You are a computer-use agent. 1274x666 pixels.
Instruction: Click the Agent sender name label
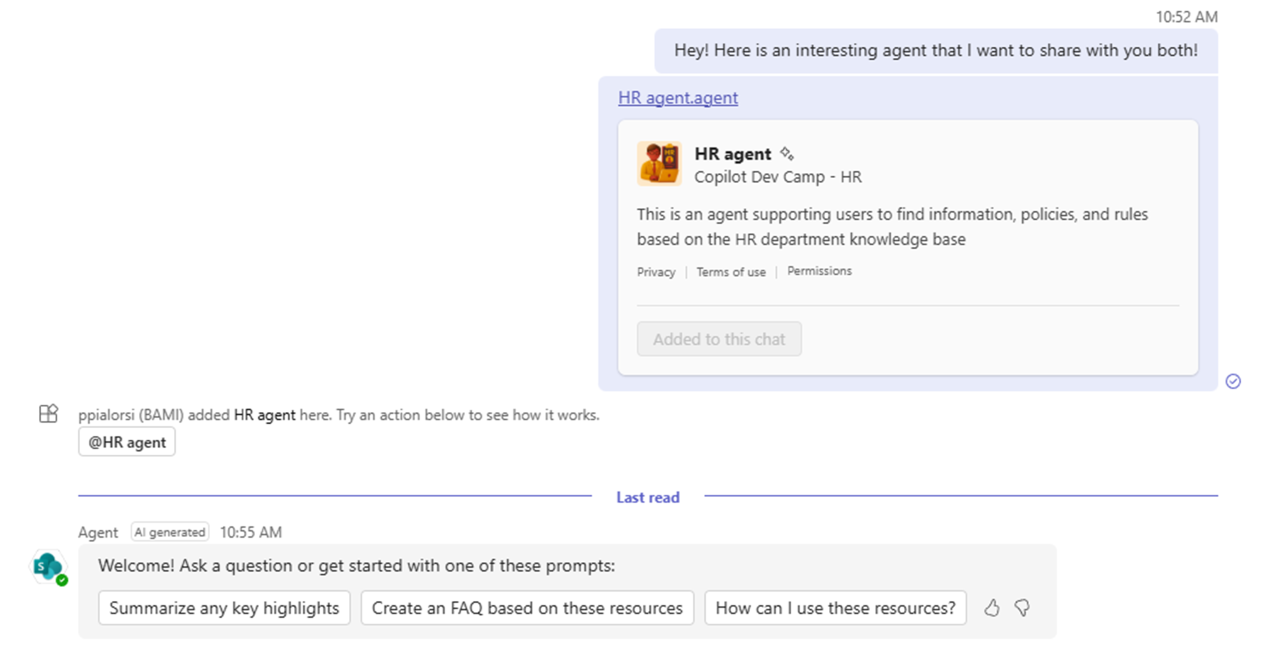[x=98, y=532]
